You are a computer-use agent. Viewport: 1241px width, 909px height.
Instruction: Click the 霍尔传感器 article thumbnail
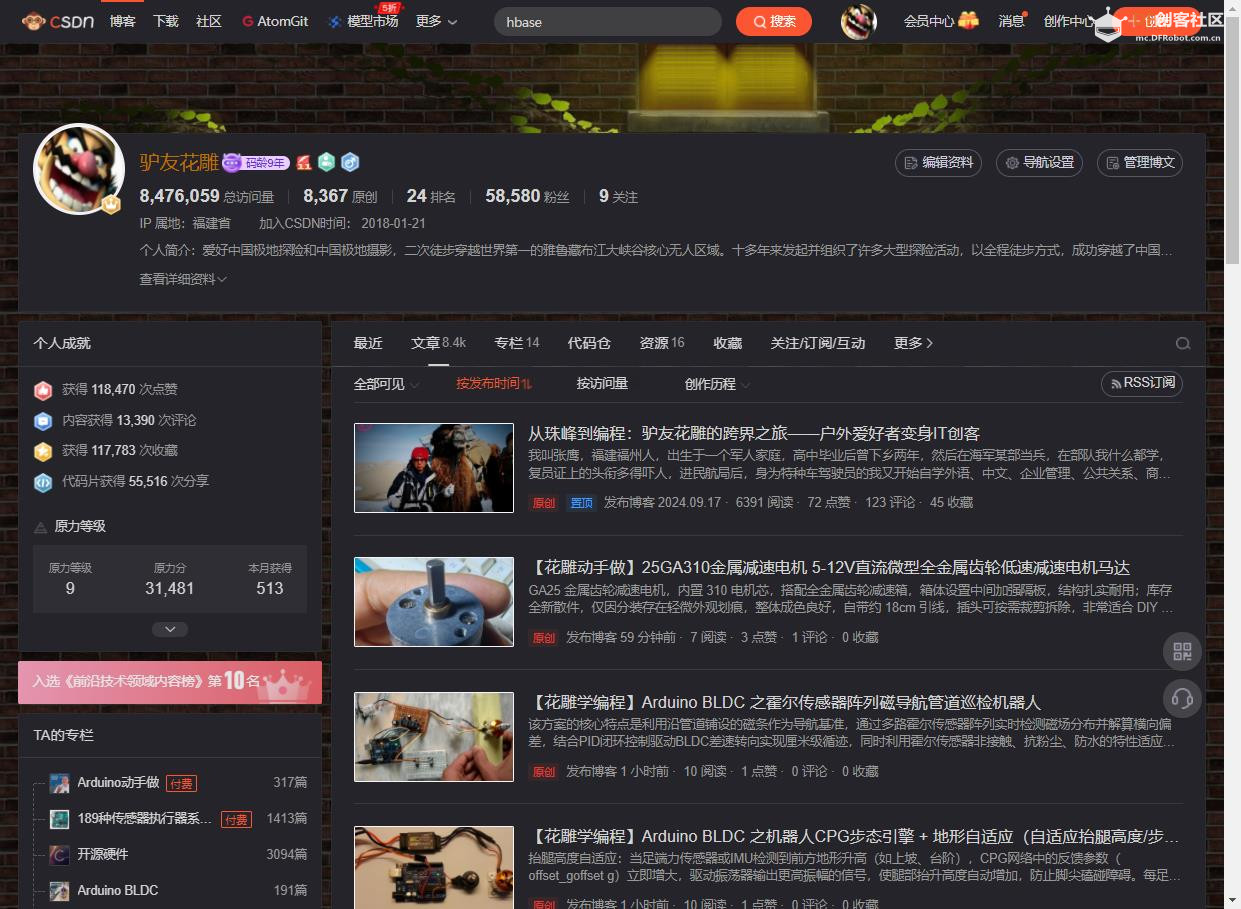point(434,737)
